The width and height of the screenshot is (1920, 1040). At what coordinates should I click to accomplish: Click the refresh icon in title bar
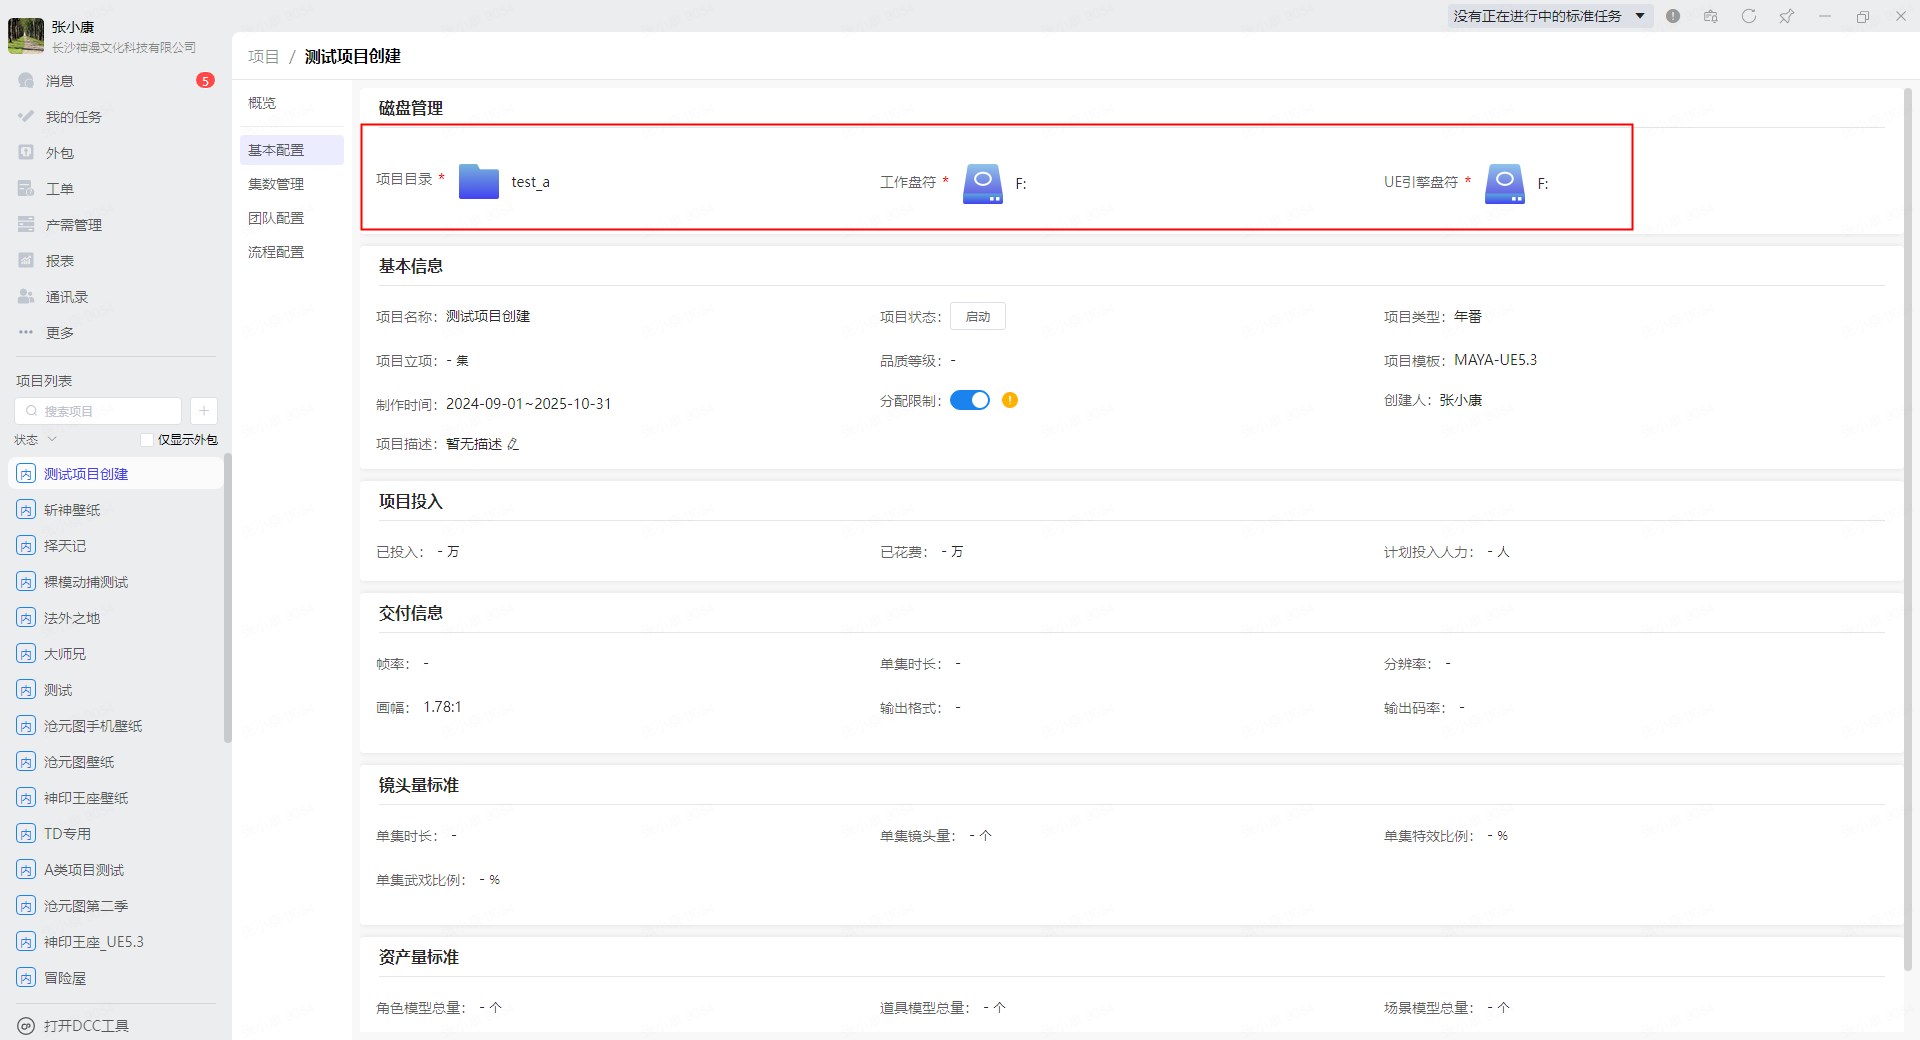pos(1748,16)
